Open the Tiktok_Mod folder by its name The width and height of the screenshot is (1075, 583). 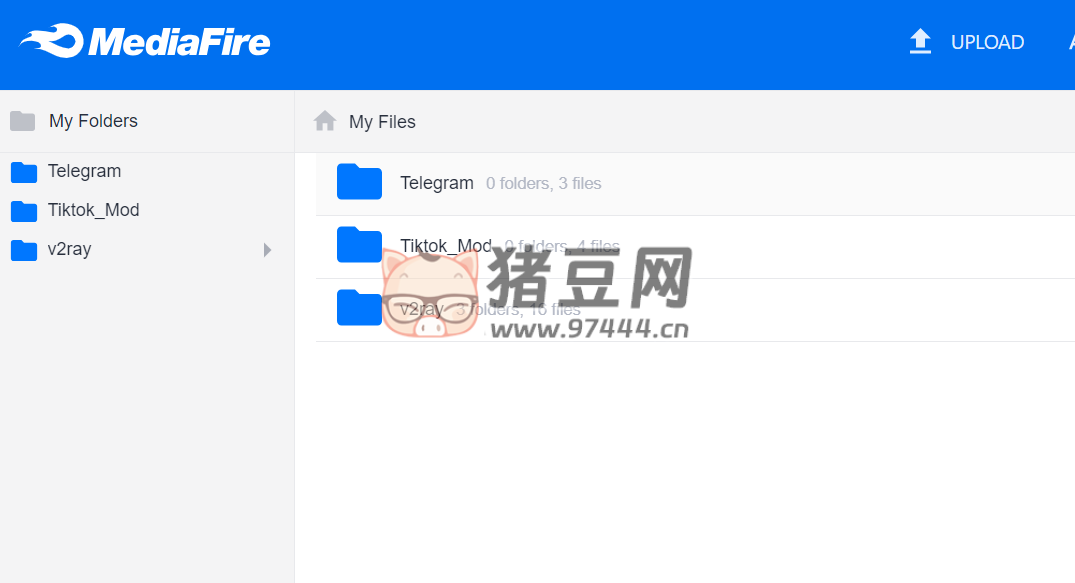coord(446,245)
